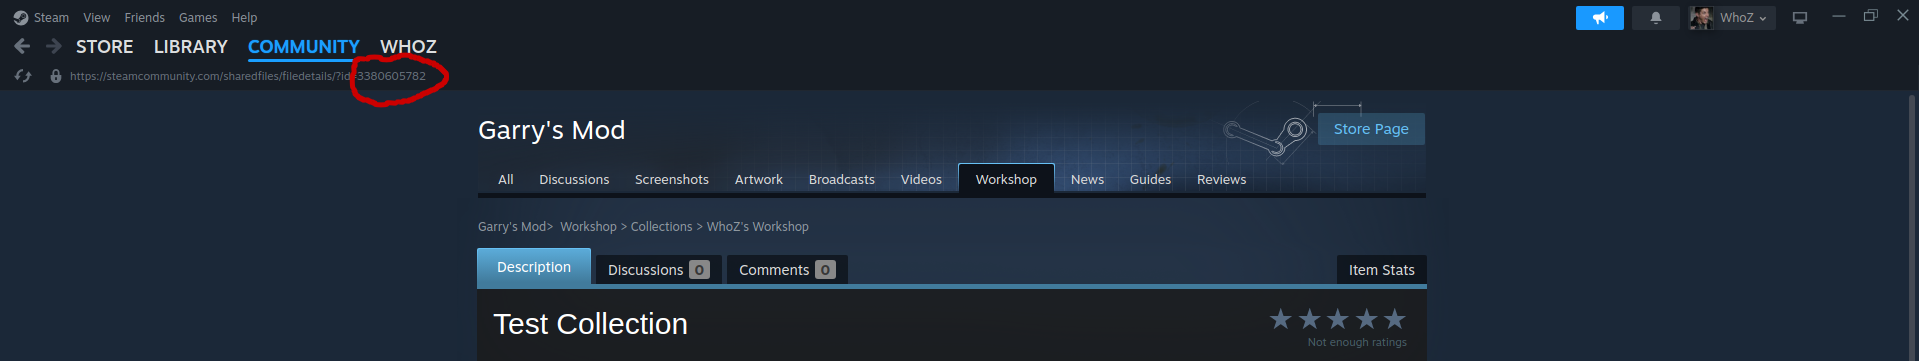1919x361 pixels.
Task: Click the URL address bar
Action: click(248, 76)
